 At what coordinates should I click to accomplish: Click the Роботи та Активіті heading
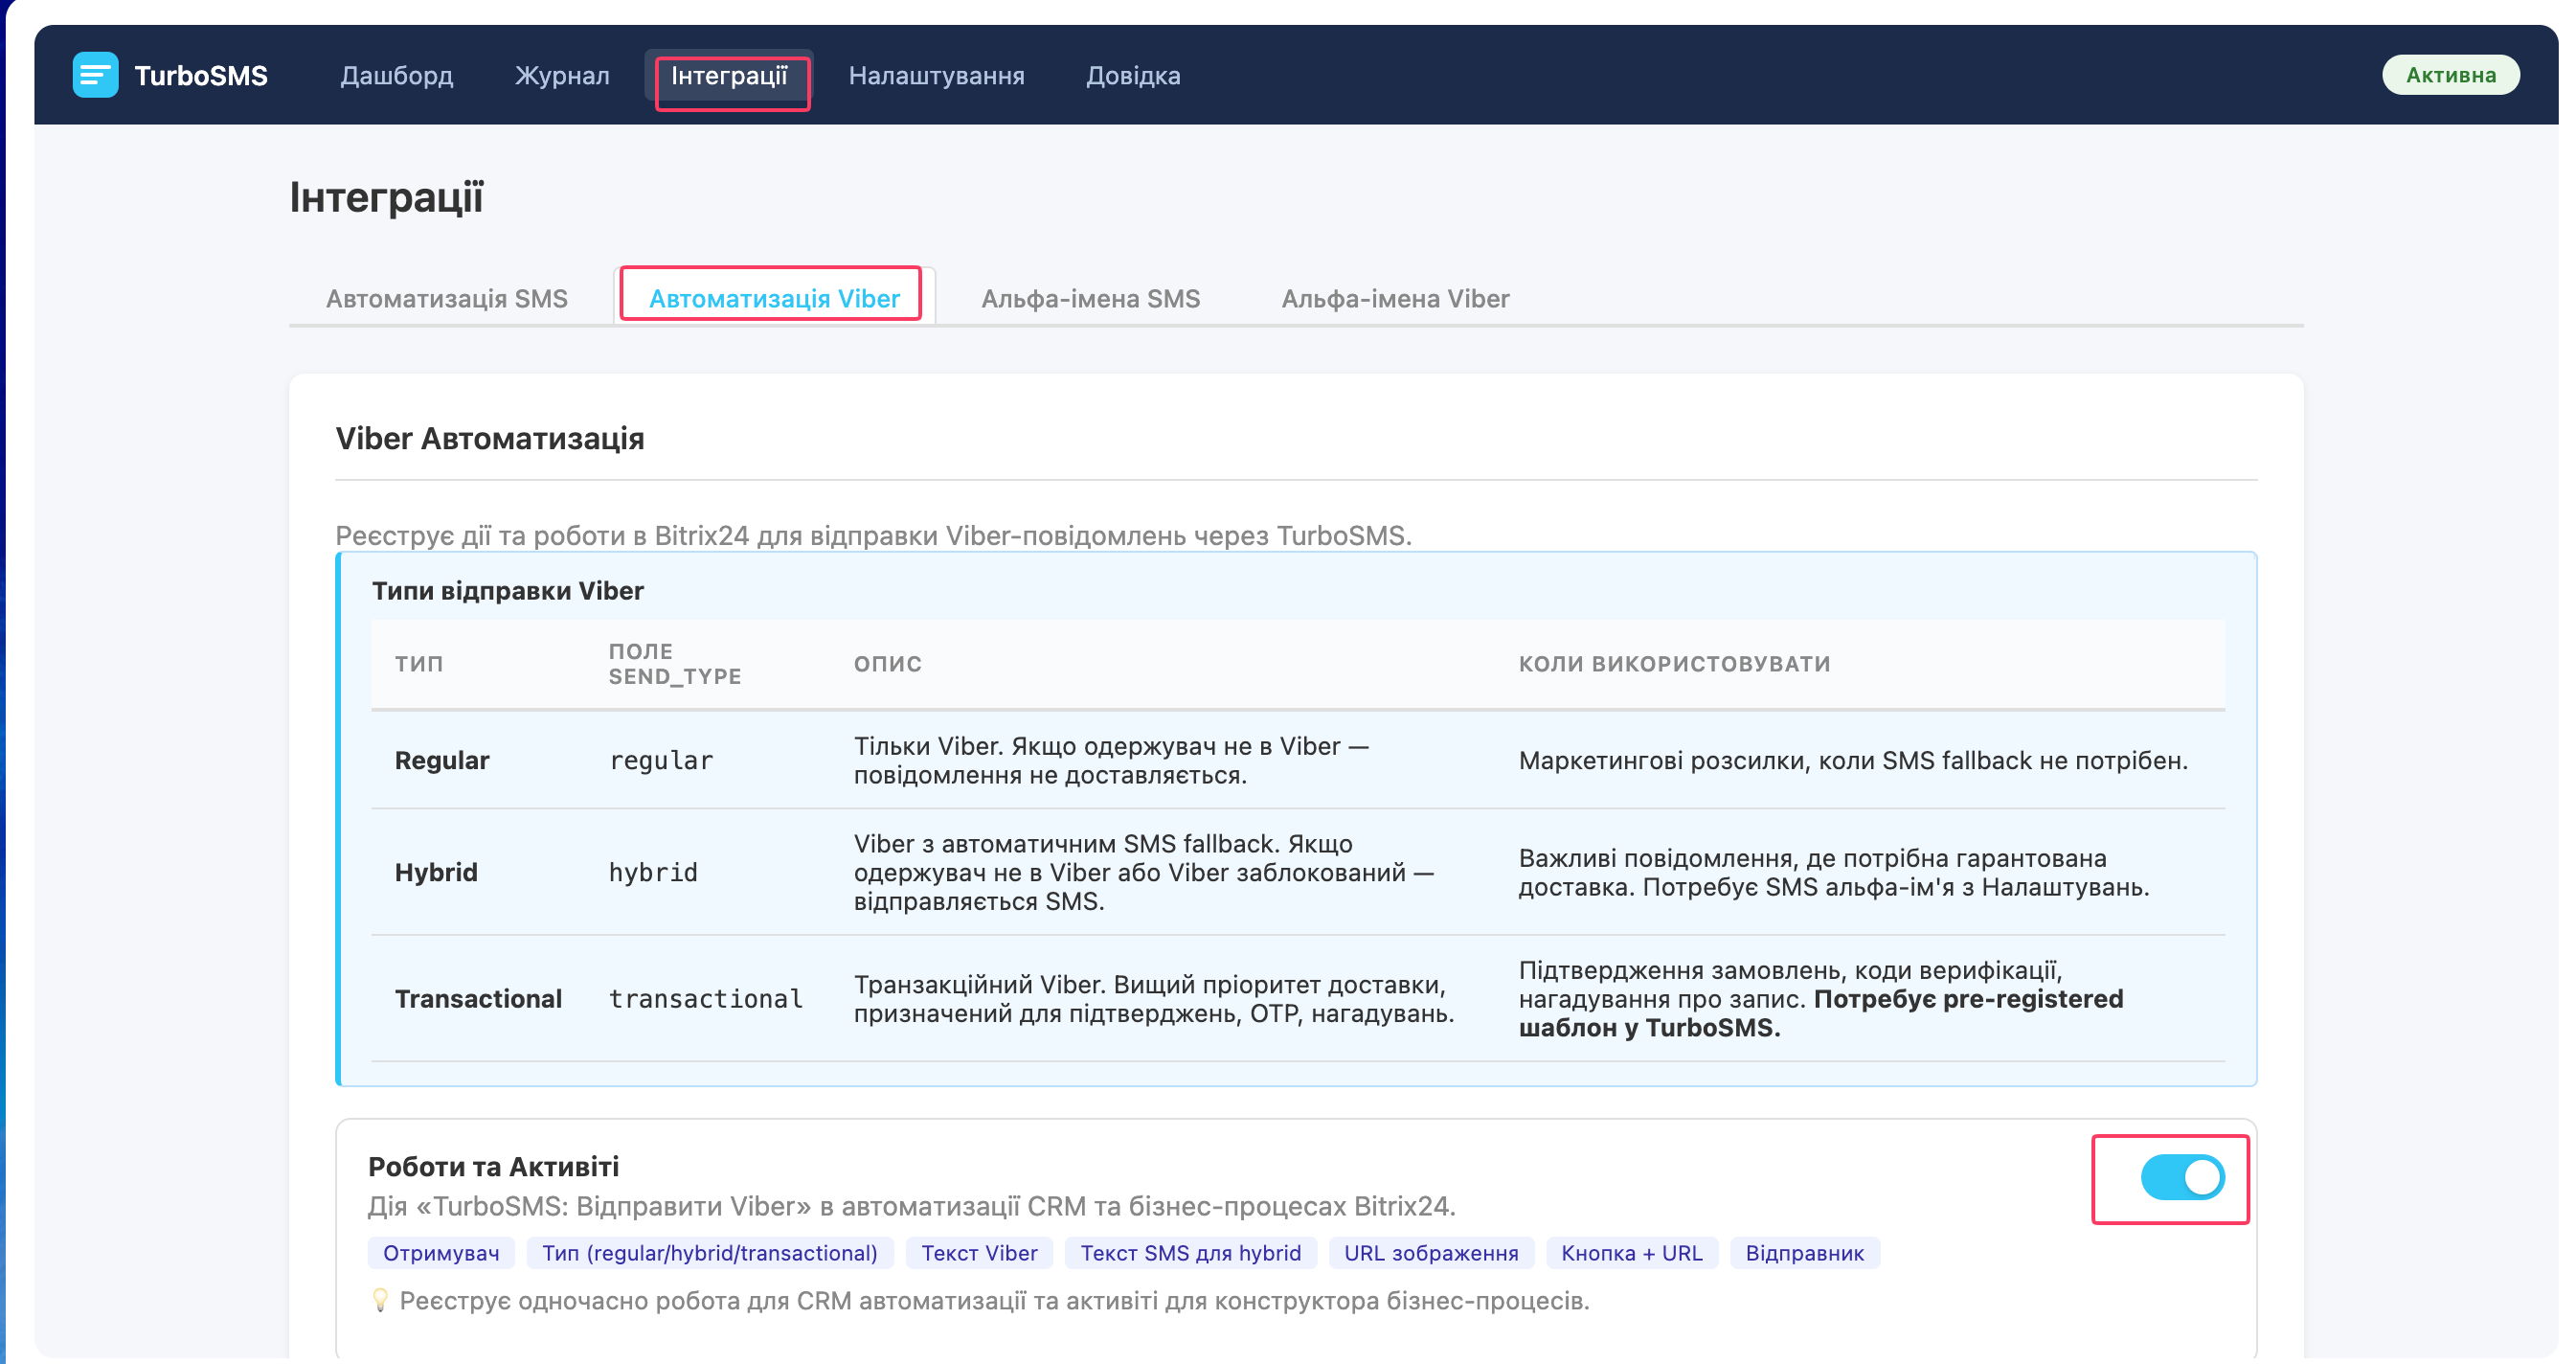pyautogui.click(x=494, y=1166)
